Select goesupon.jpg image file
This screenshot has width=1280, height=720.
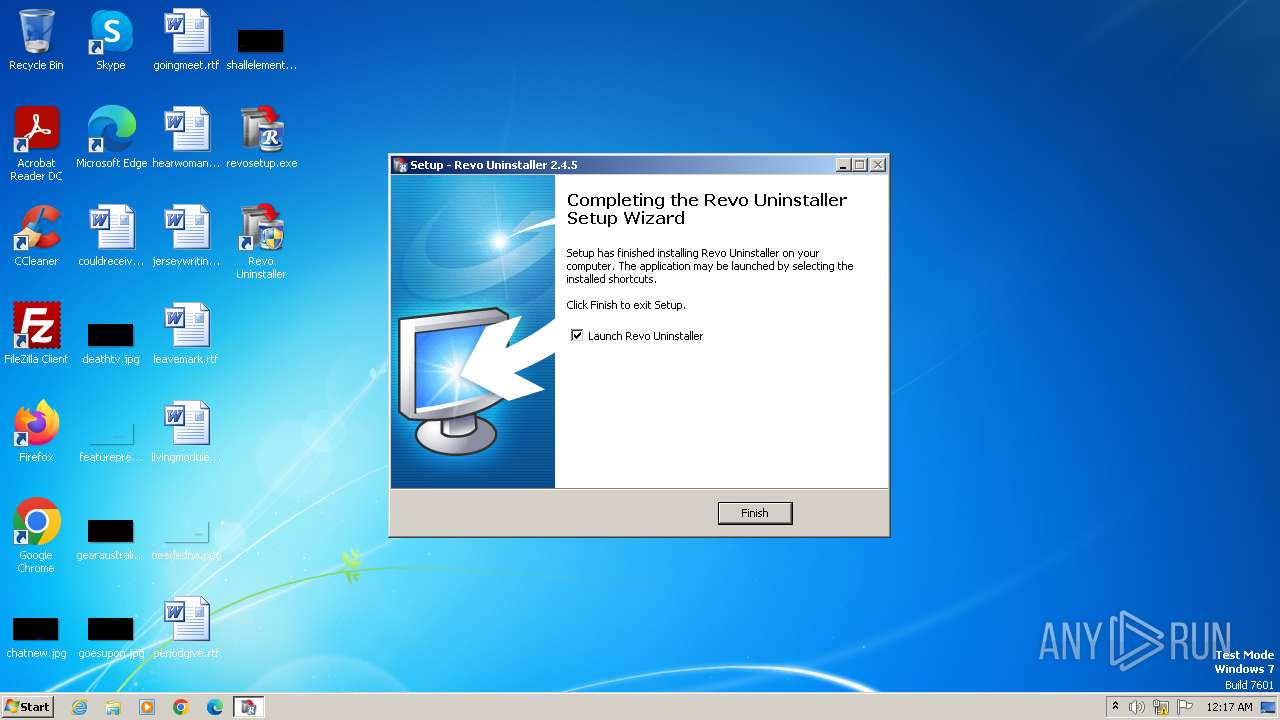click(x=111, y=637)
